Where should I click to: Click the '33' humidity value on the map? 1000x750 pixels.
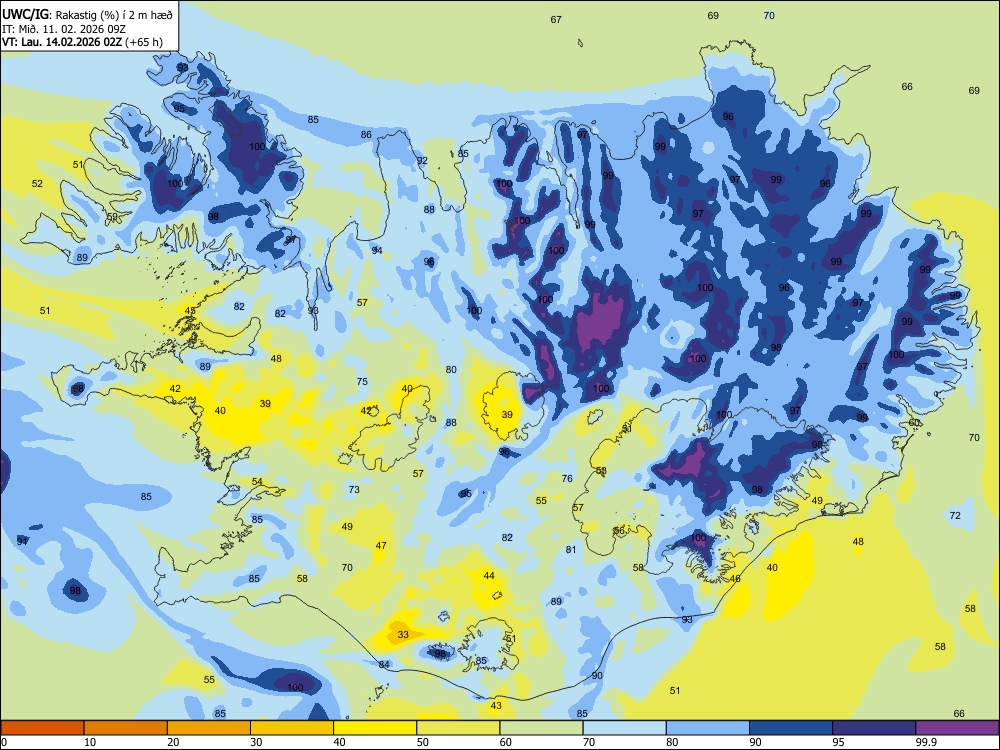point(403,635)
